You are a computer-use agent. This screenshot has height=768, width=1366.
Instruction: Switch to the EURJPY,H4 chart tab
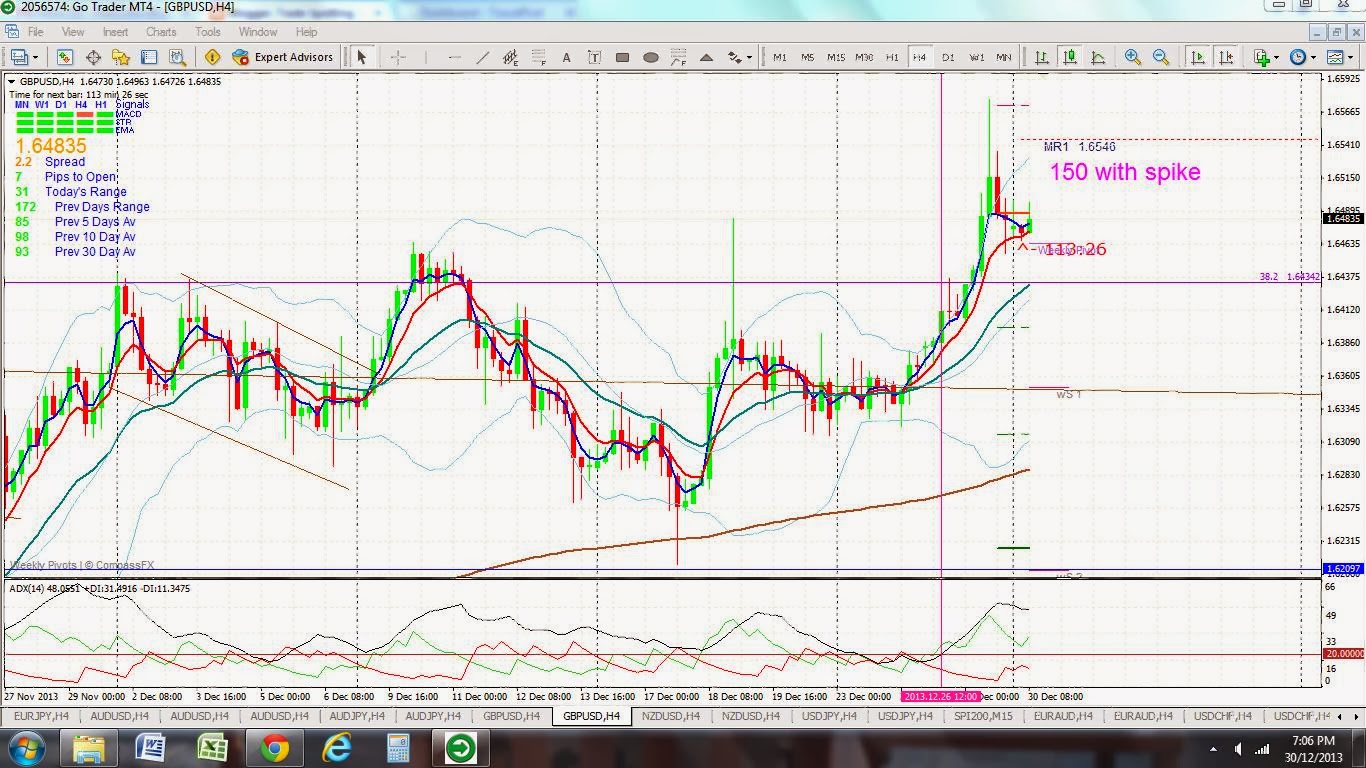coord(41,716)
